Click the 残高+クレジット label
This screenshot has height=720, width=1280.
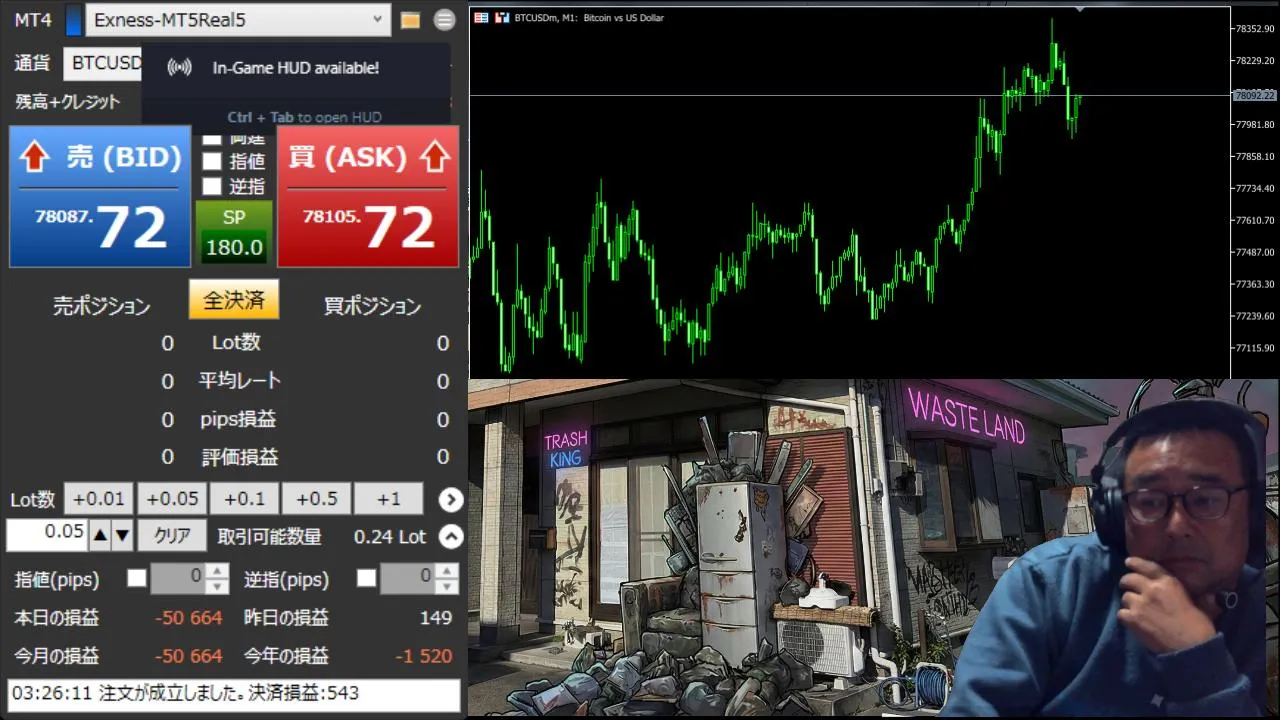point(68,101)
